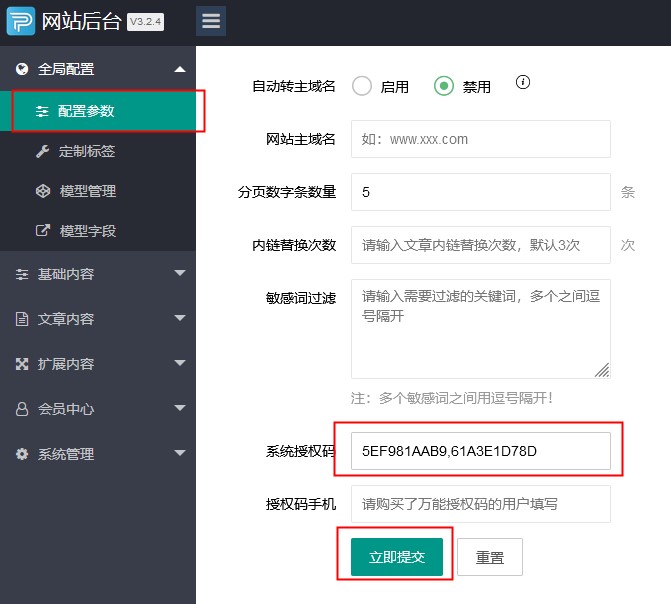Click into the 敏感词过滤 textarea
The image size is (671, 604).
point(481,329)
